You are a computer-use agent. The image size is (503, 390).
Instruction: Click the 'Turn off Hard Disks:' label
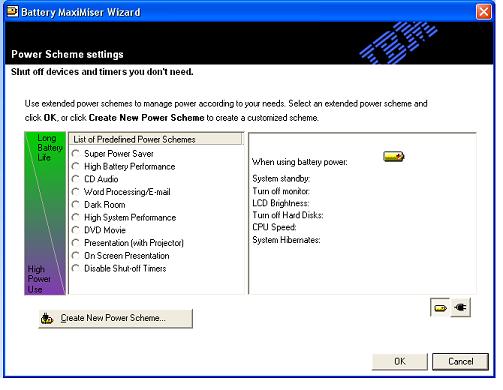pos(288,215)
